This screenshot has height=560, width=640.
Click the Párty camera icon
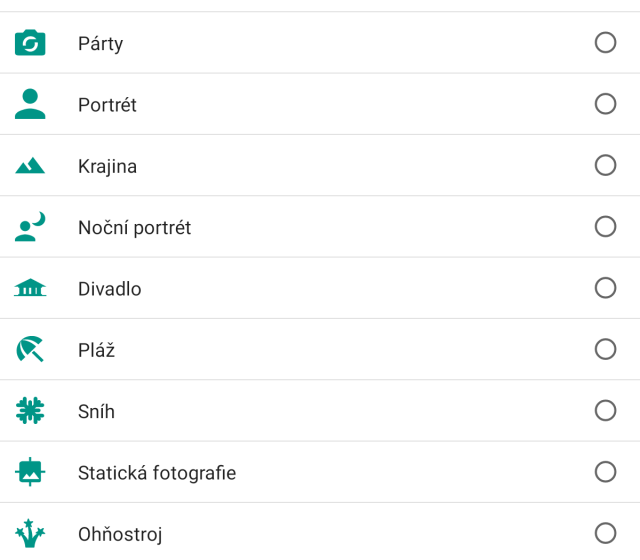click(30, 43)
